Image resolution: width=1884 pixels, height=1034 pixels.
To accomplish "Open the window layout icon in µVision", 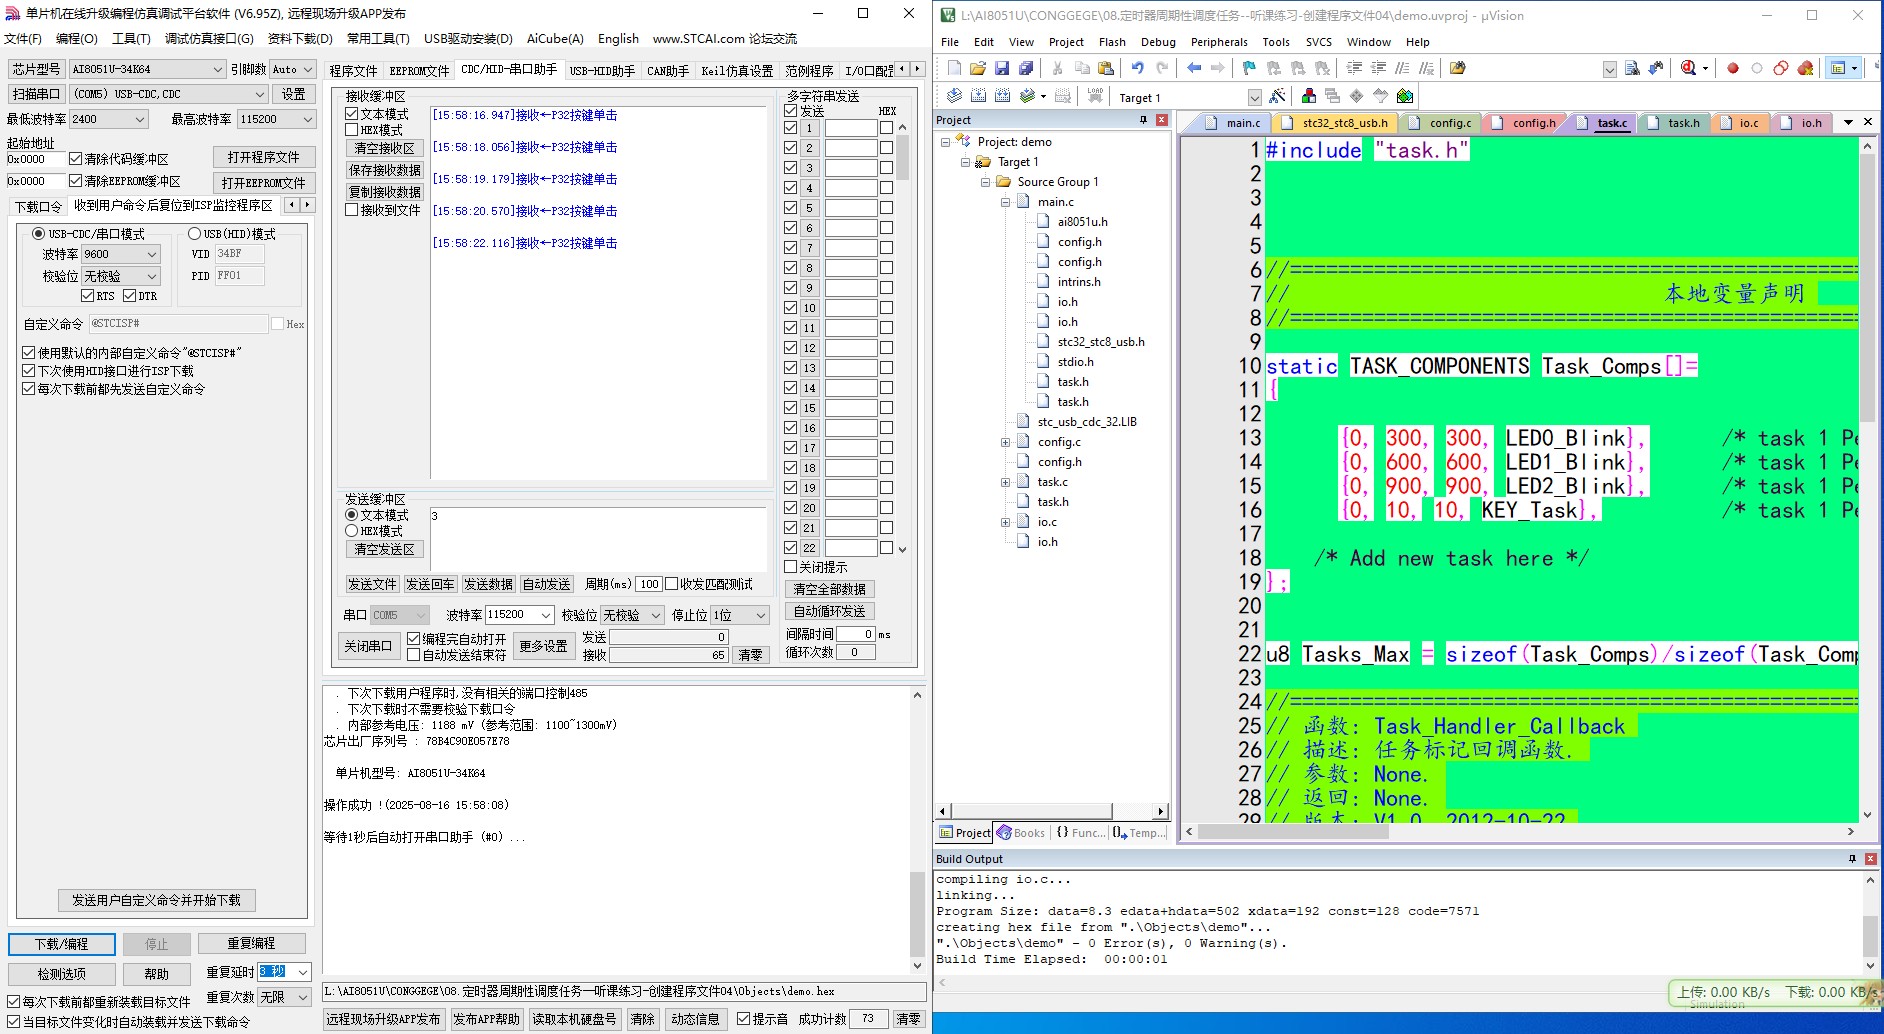I will click(x=1837, y=68).
